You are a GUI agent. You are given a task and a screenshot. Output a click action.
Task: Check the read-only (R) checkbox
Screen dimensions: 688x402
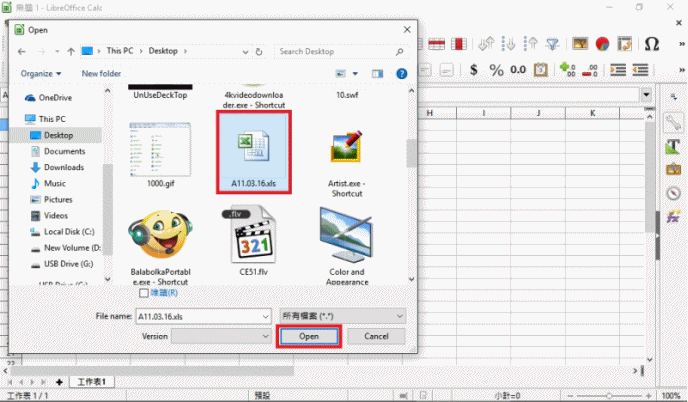tap(143, 293)
